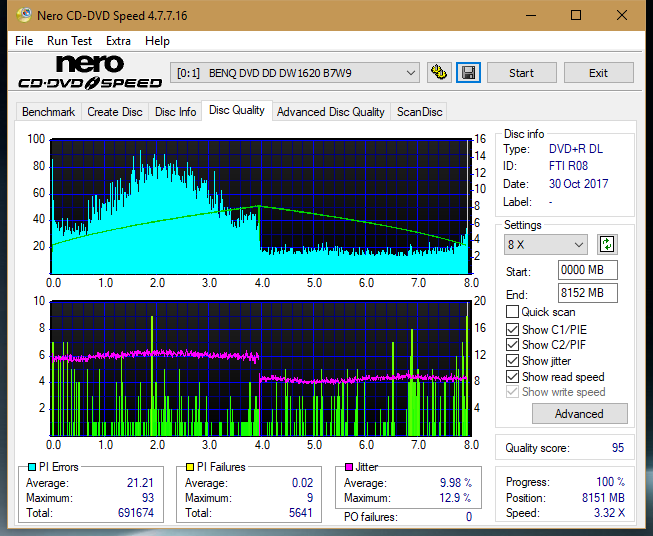Click the refresh speed settings icon

pos(607,244)
